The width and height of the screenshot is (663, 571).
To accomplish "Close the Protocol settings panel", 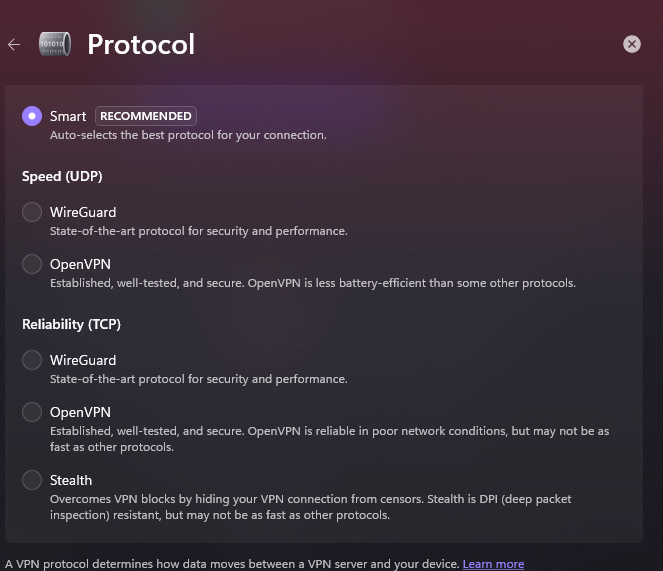I will 632,44.
